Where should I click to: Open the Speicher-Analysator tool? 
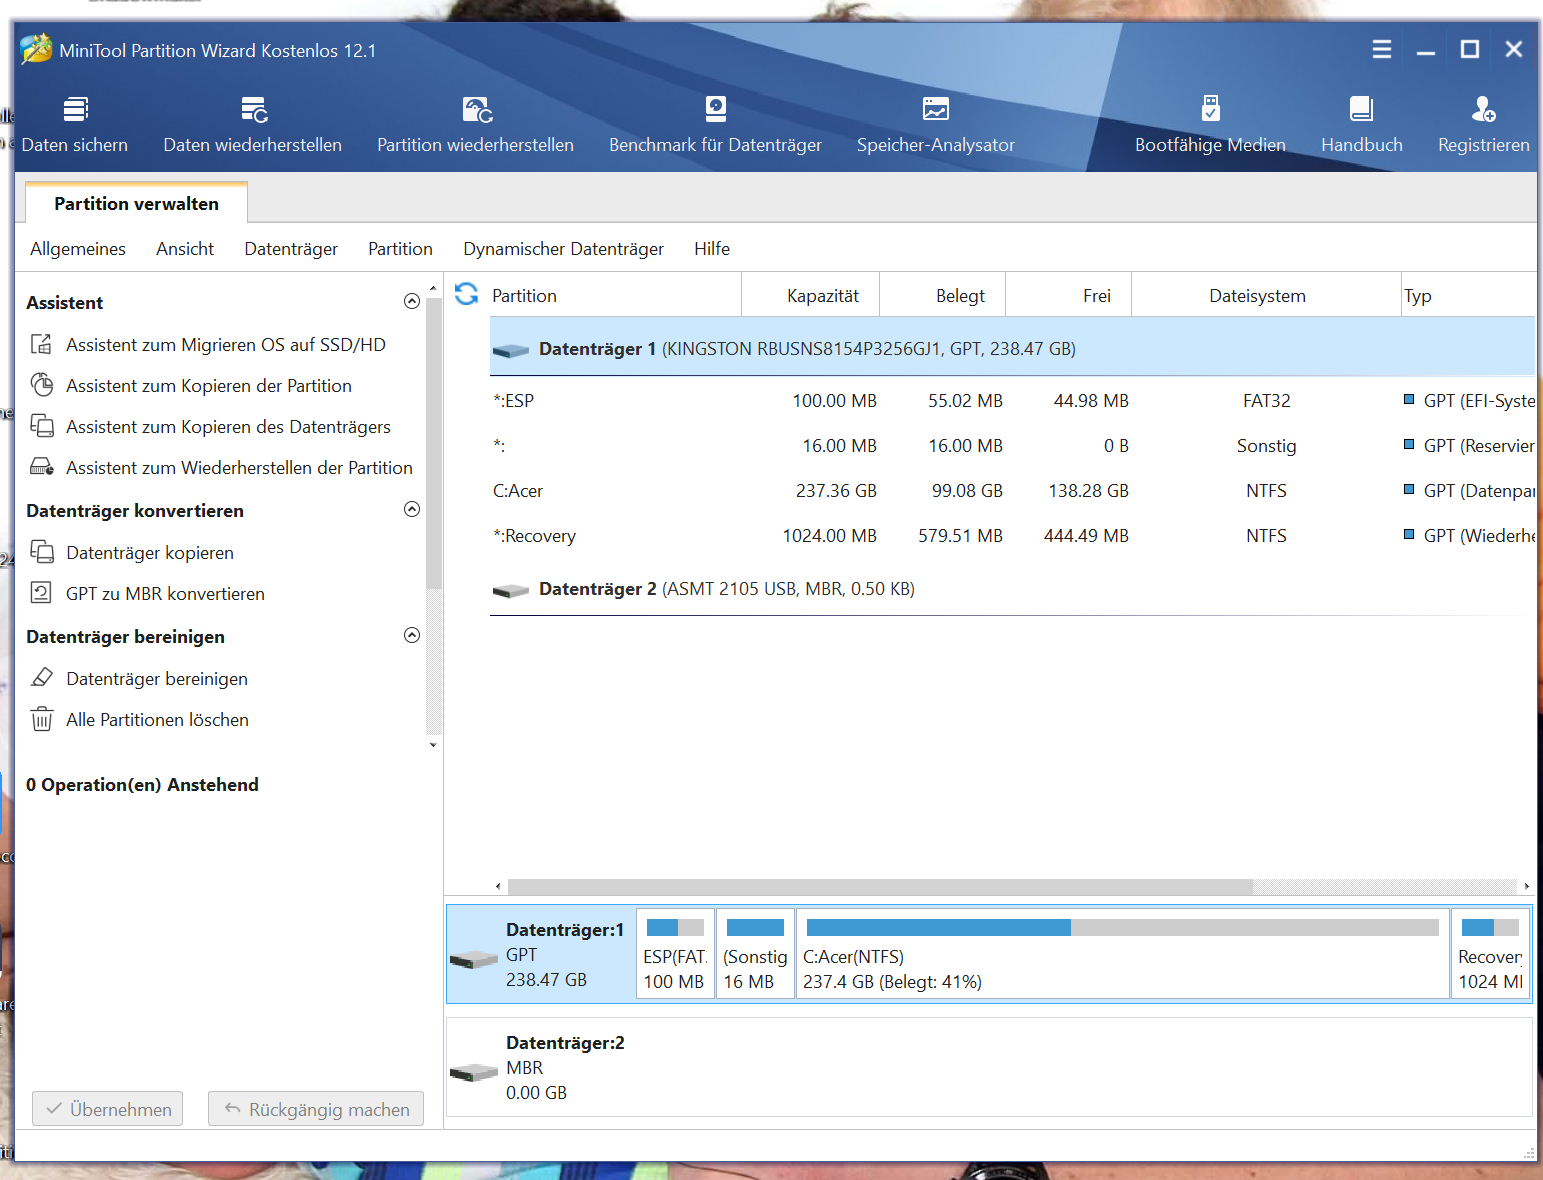pos(936,124)
